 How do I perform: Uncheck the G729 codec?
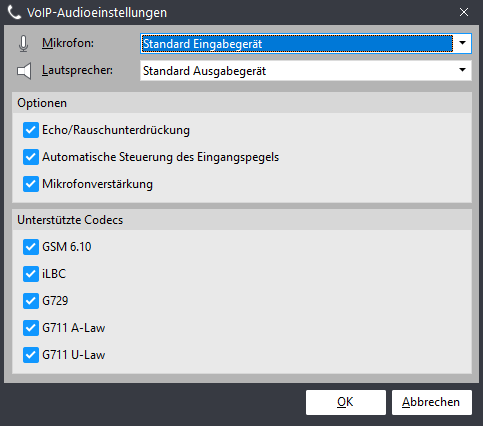[31, 301]
